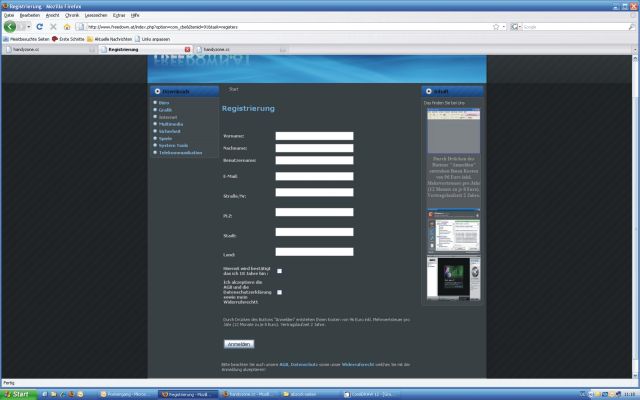Go to the home page icon
Image resolution: width=640 pixels, height=400 pixels.
point(67,27)
